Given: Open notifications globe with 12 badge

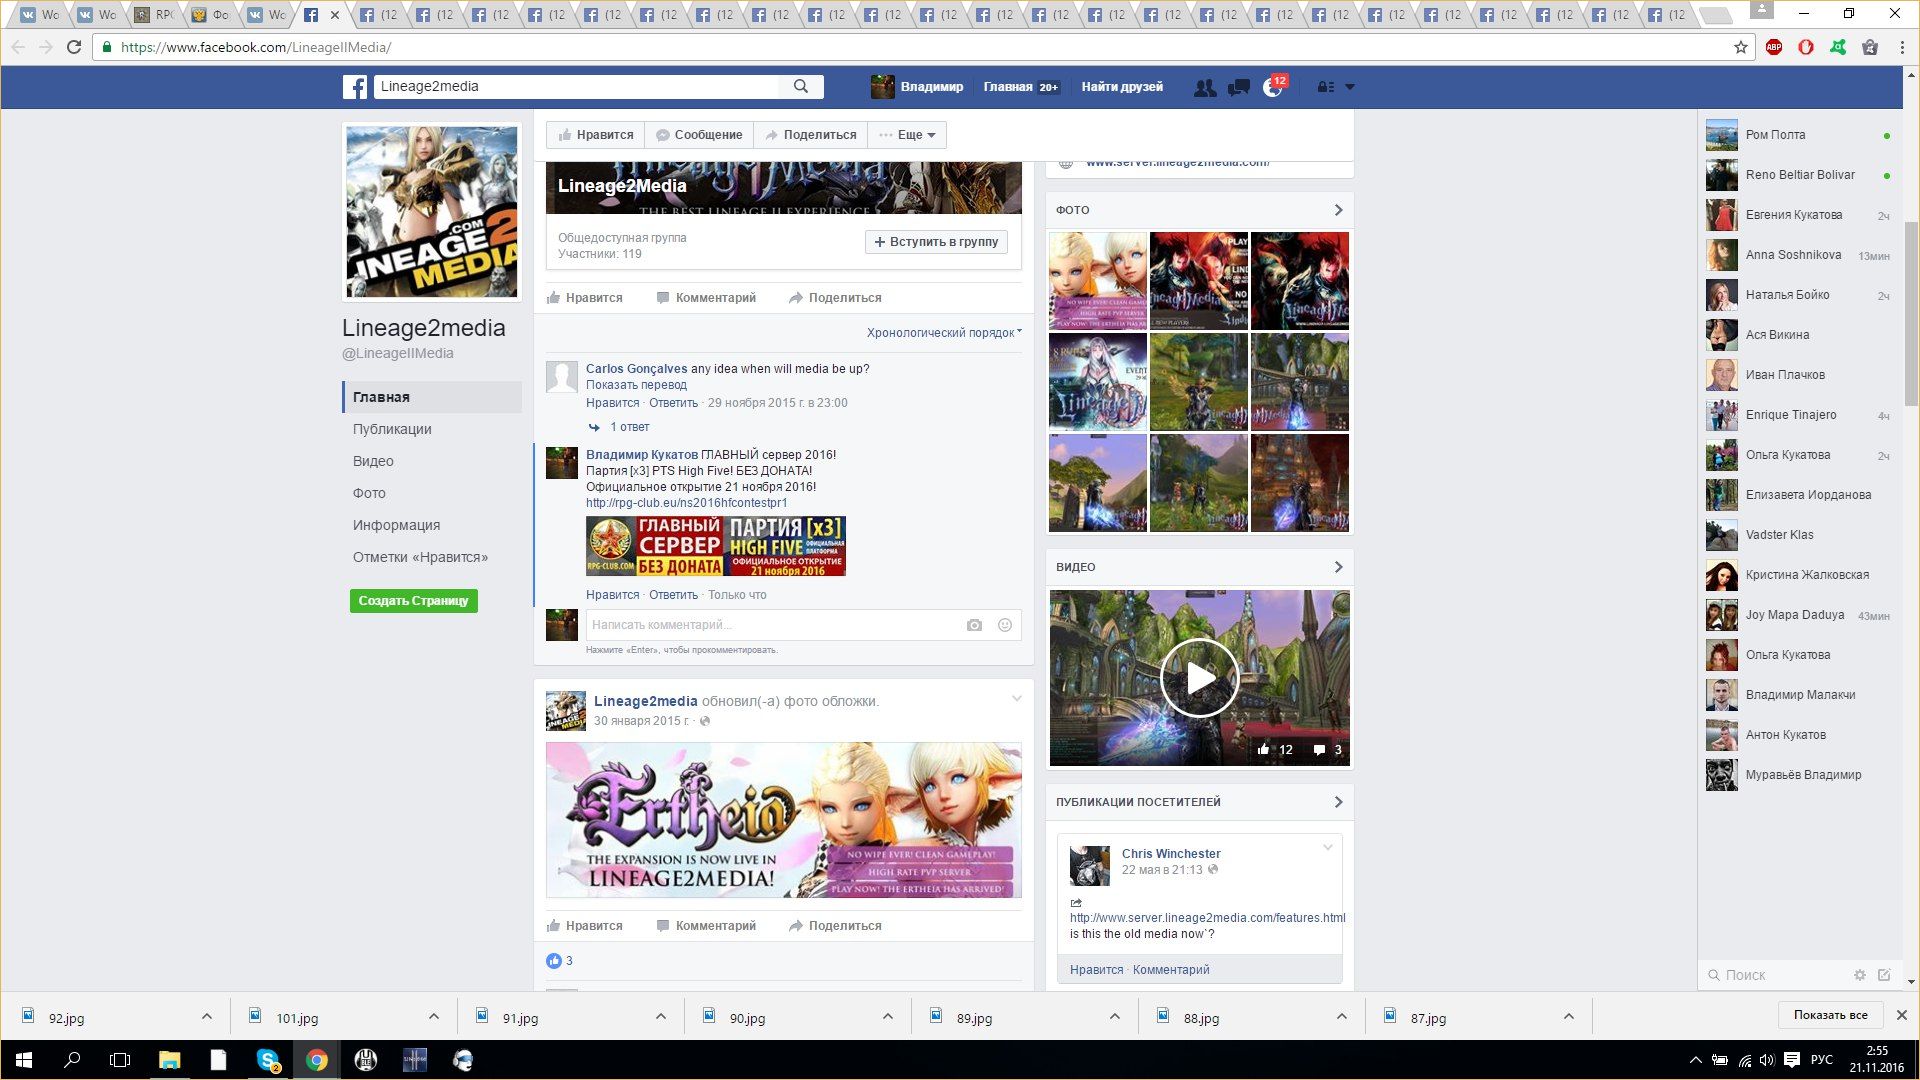Looking at the screenshot, I should pos(1273,88).
